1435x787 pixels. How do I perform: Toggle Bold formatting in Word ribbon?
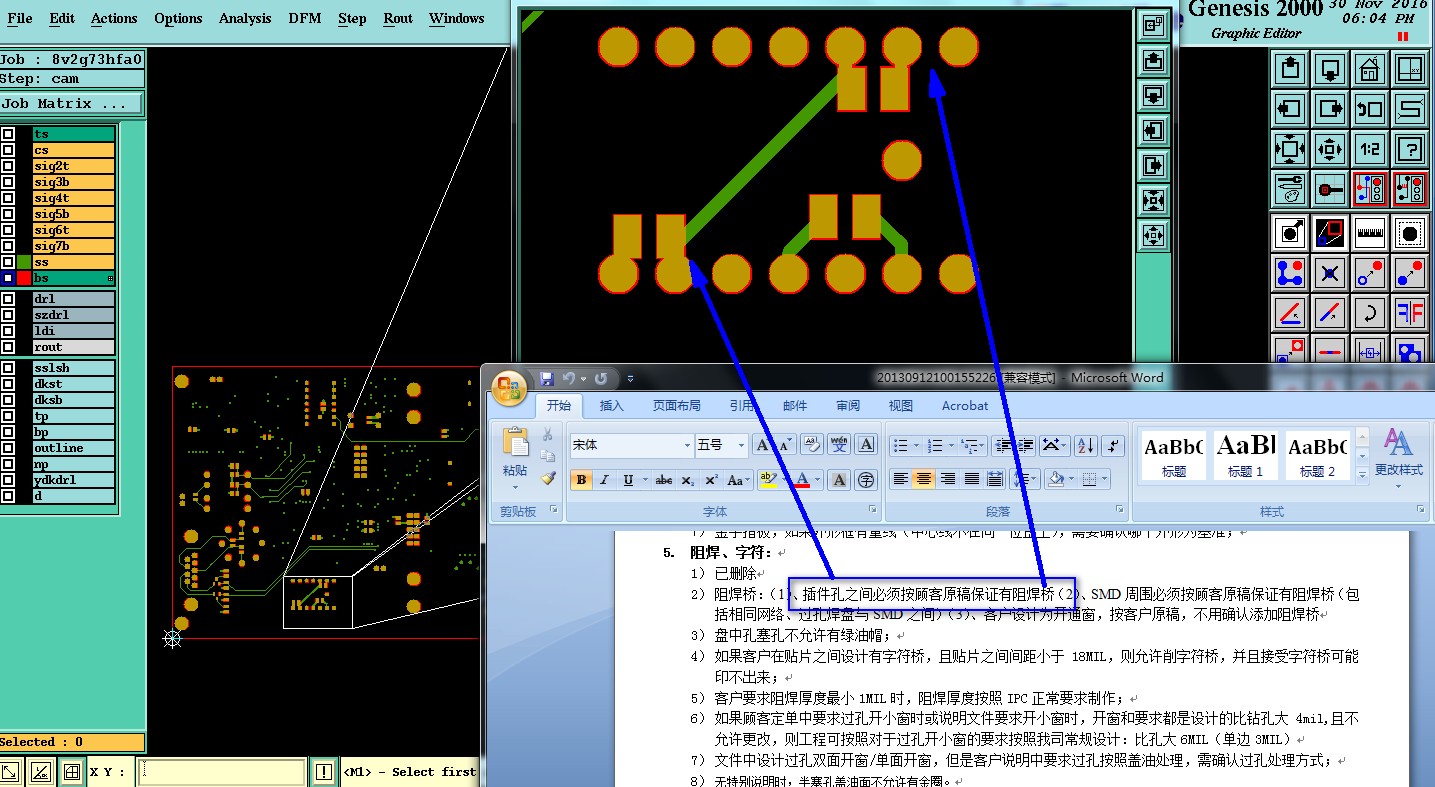(x=581, y=480)
